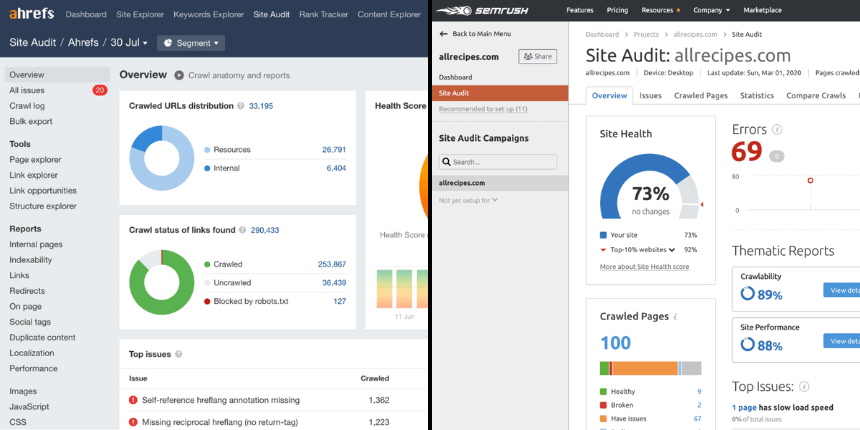Click the Share button
The height and width of the screenshot is (430, 860).
point(538,56)
